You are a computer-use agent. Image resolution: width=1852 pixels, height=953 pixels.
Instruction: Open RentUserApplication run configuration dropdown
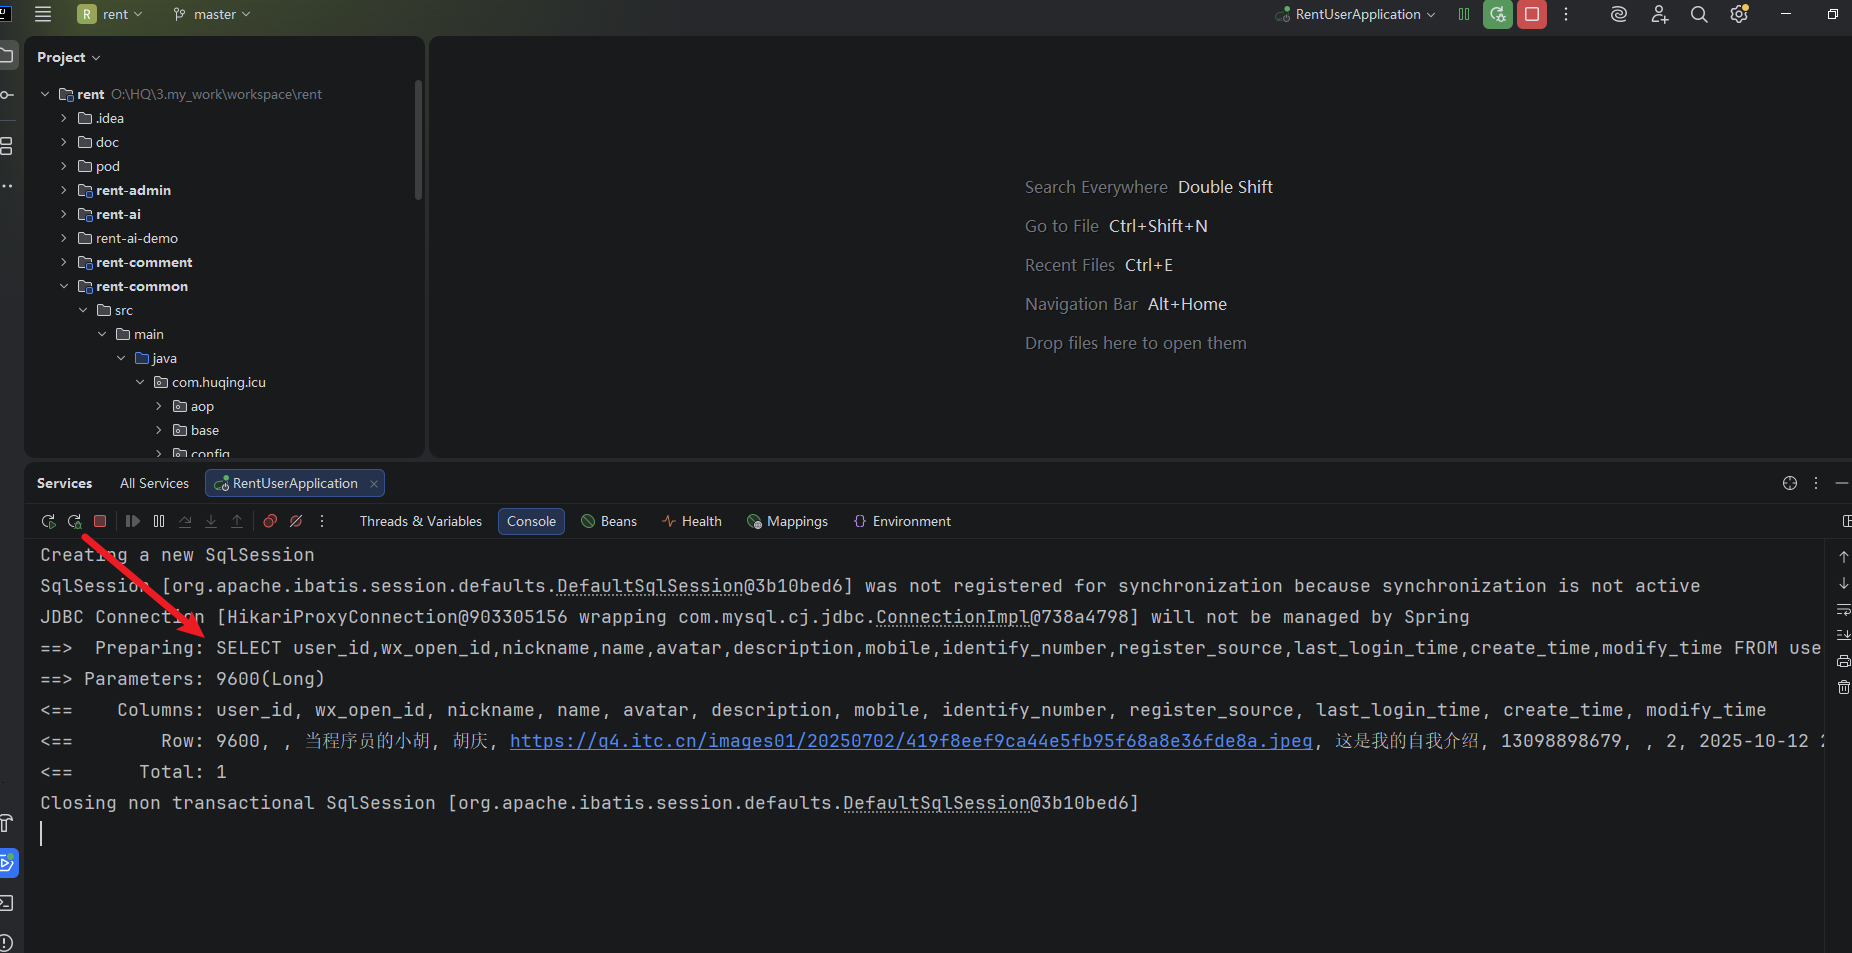1356,14
